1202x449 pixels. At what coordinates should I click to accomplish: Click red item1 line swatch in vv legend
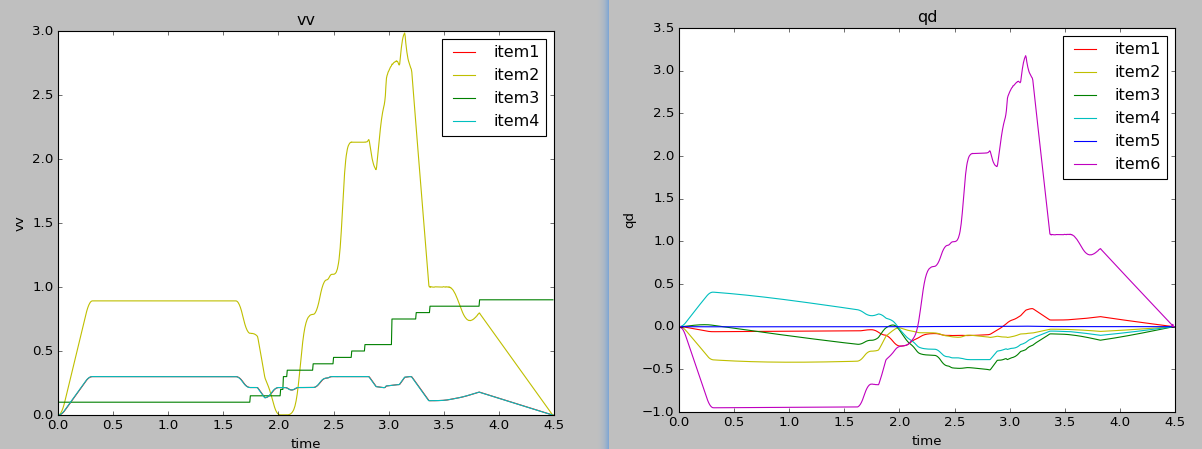tap(466, 52)
